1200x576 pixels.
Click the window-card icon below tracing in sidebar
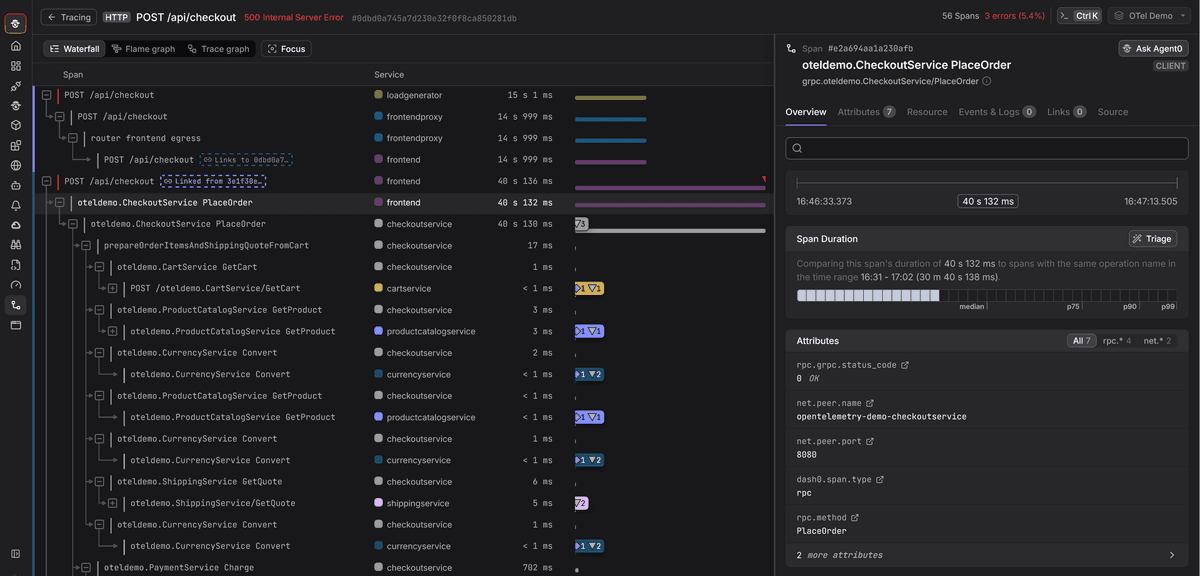pyautogui.click(x=15, y=325)
